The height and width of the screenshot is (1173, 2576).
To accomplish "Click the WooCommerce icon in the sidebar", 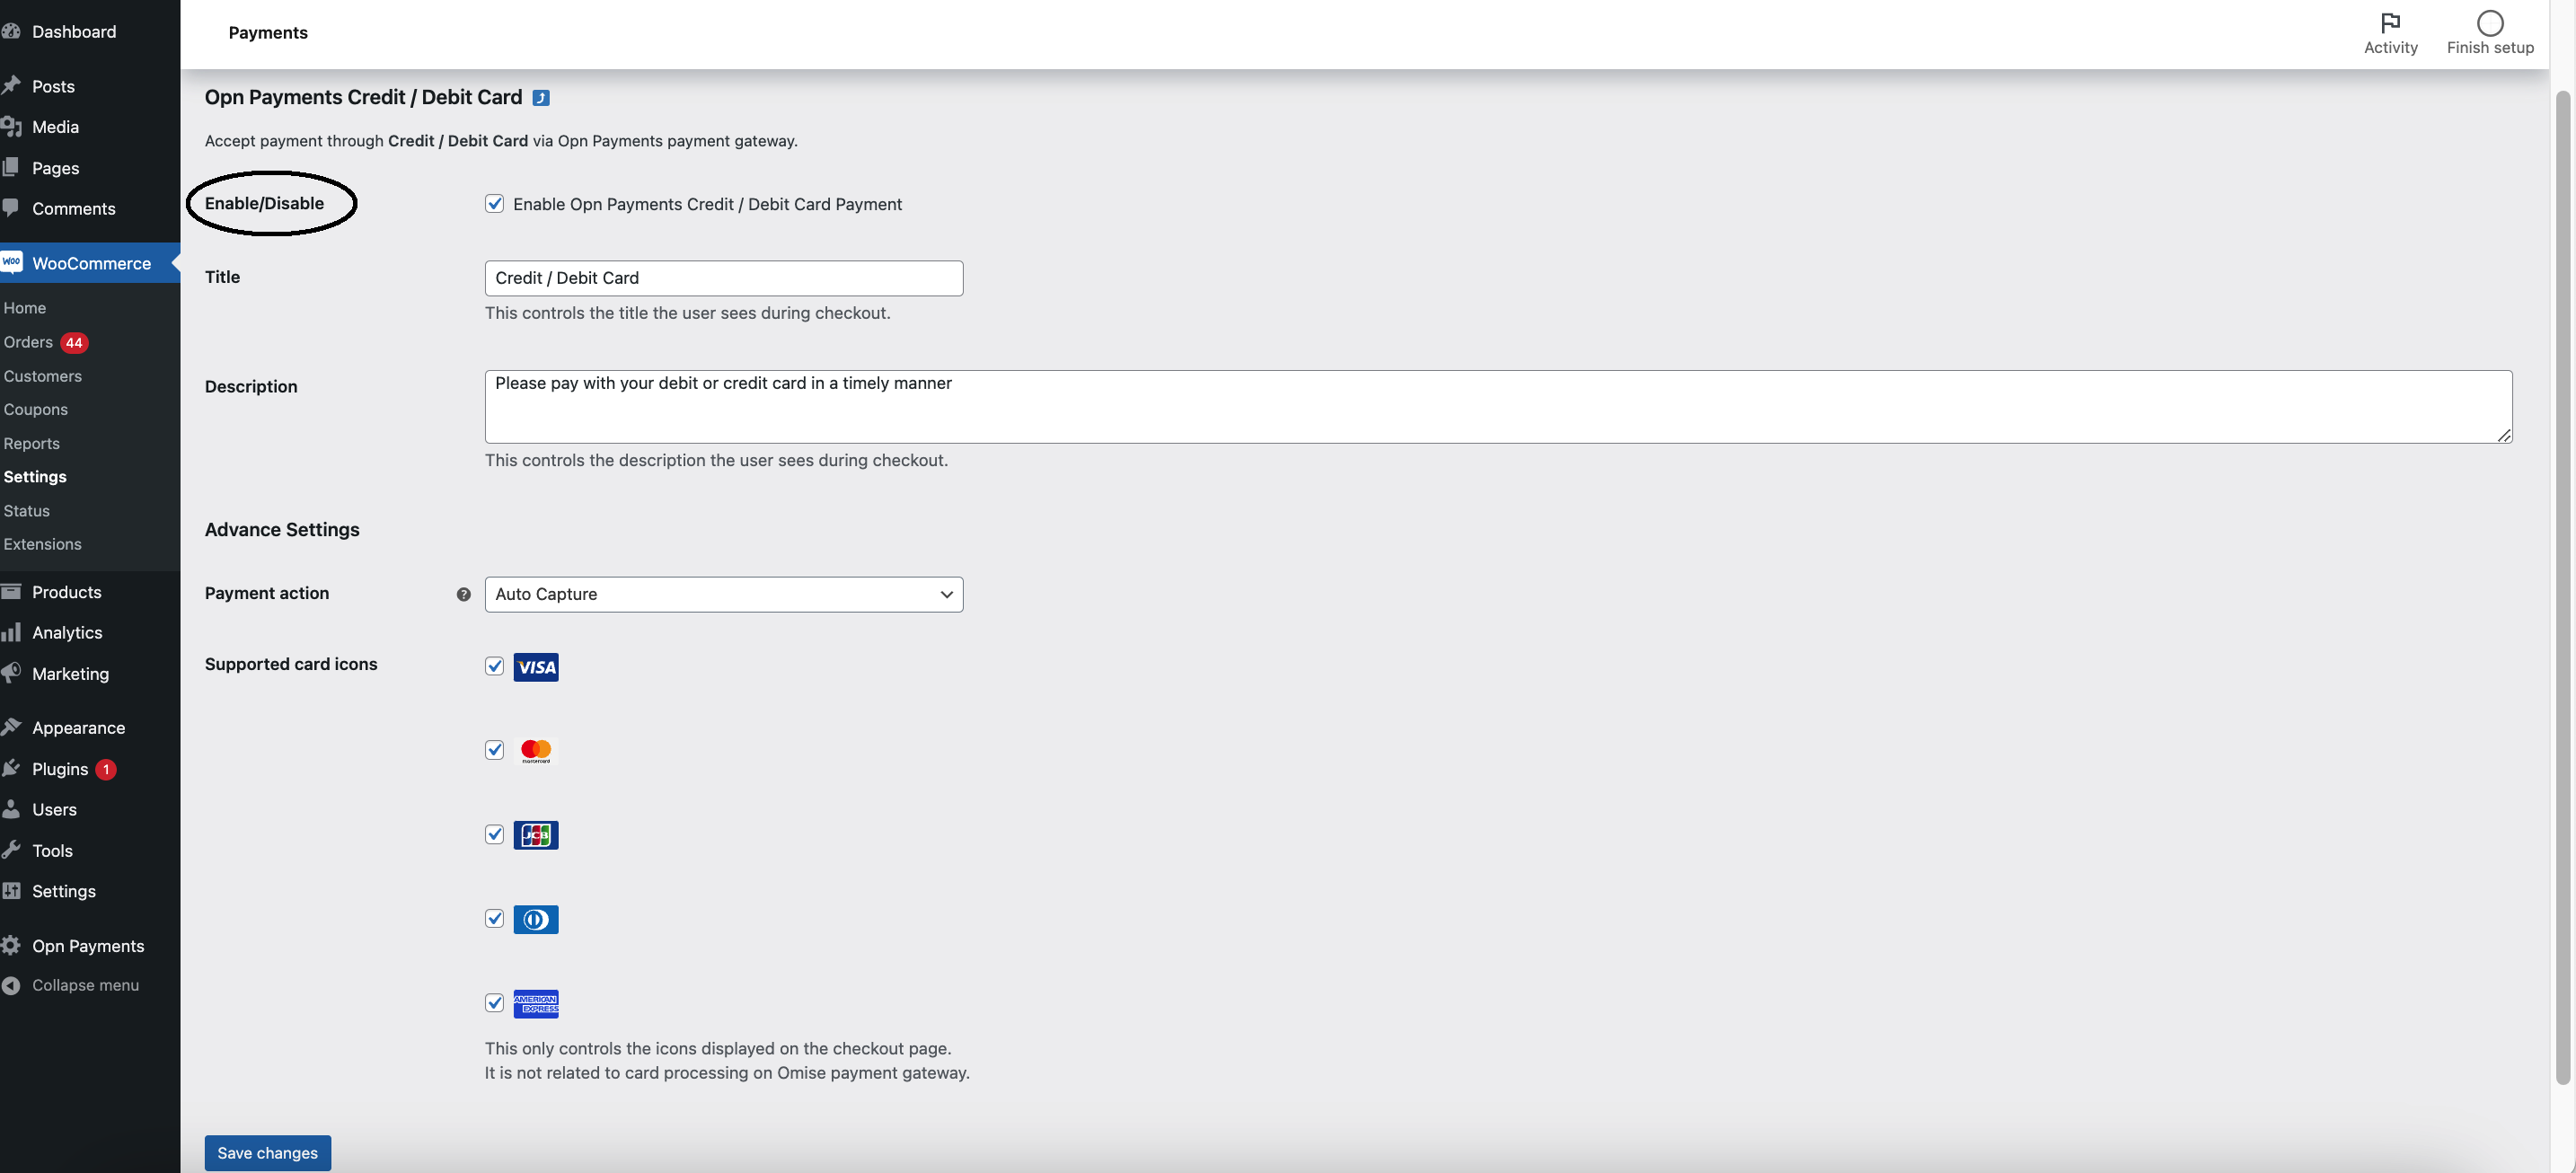I will click(x=12, y=262).
